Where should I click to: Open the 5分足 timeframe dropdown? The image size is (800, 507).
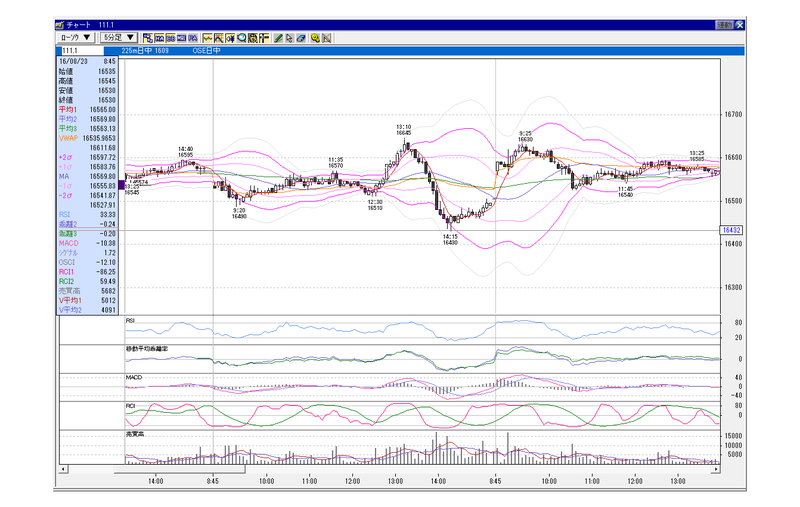point(118,38)
